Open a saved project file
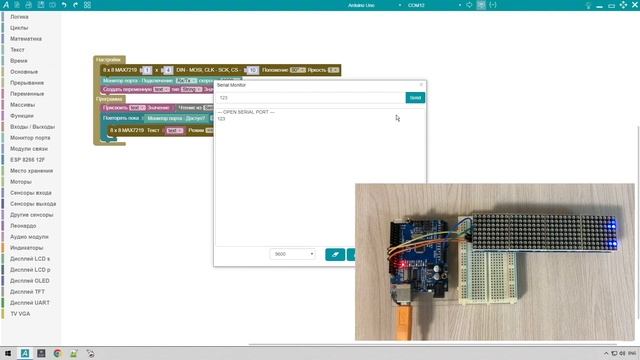Image resolution: width=640 pixels, height=360 pixels. (29, 5)
